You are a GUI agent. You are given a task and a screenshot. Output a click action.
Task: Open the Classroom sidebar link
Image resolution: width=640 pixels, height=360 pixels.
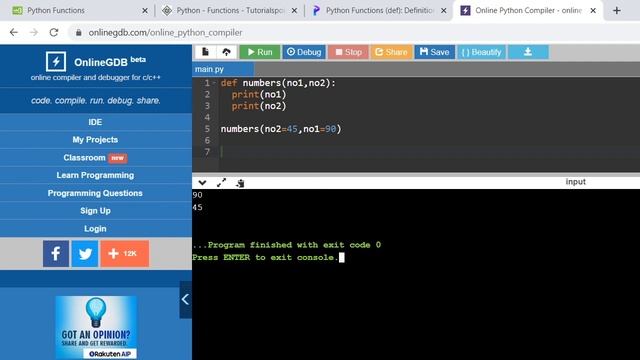(95, 158)
